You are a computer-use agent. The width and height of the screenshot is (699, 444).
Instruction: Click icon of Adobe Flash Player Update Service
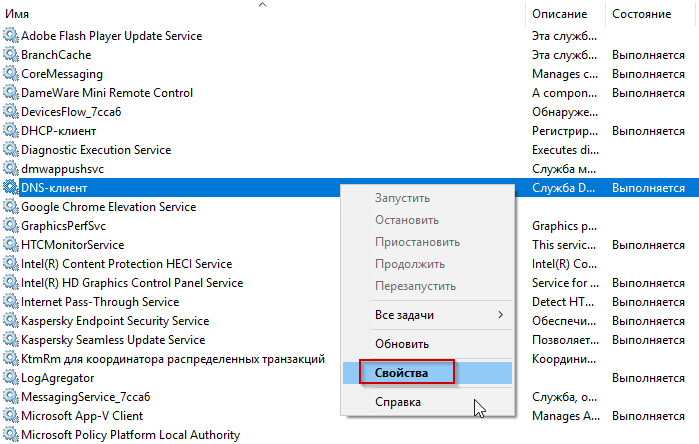[x=11, y=36]
